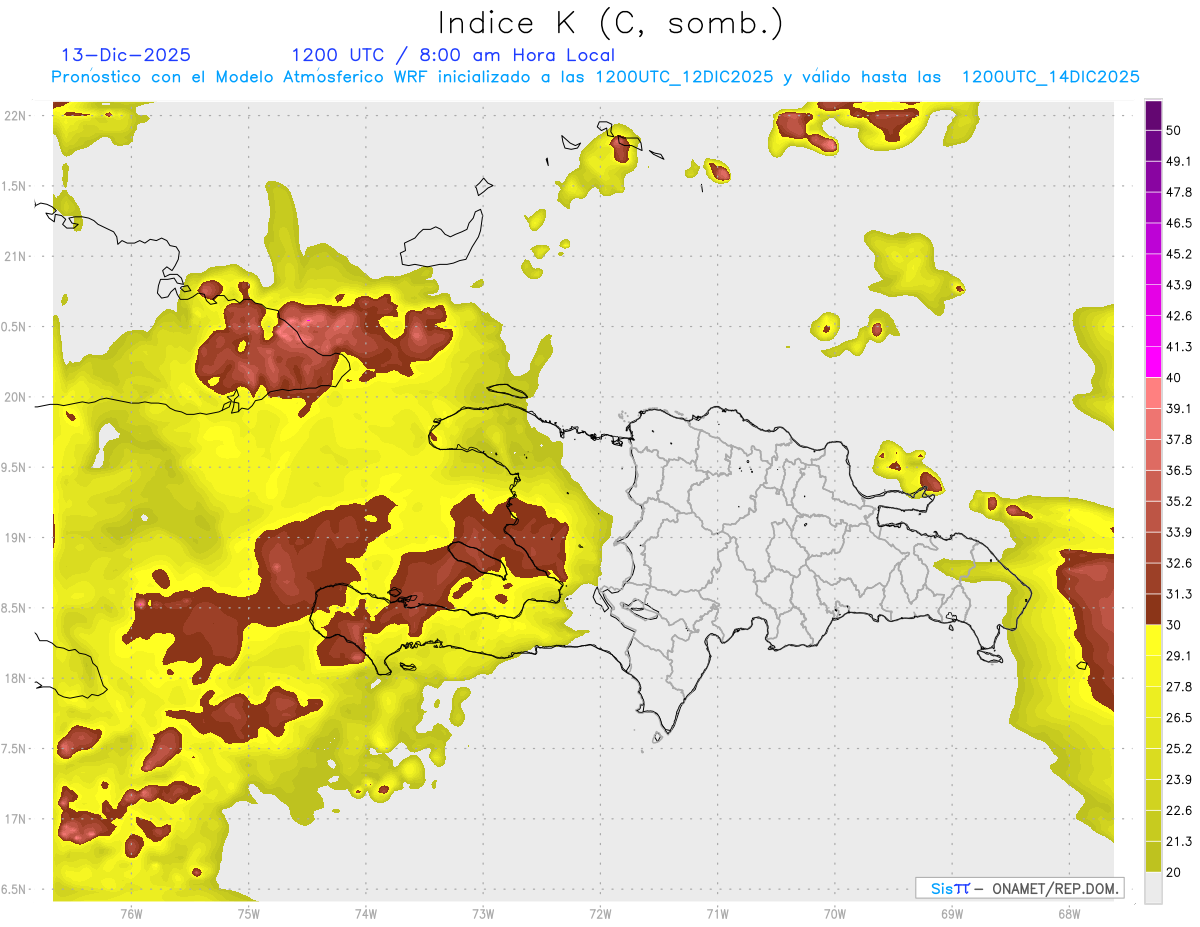The width and height of the screenshot is (1200, 927).
Task: Click the colorbar value '46.5'
Action: [1179, 224]
